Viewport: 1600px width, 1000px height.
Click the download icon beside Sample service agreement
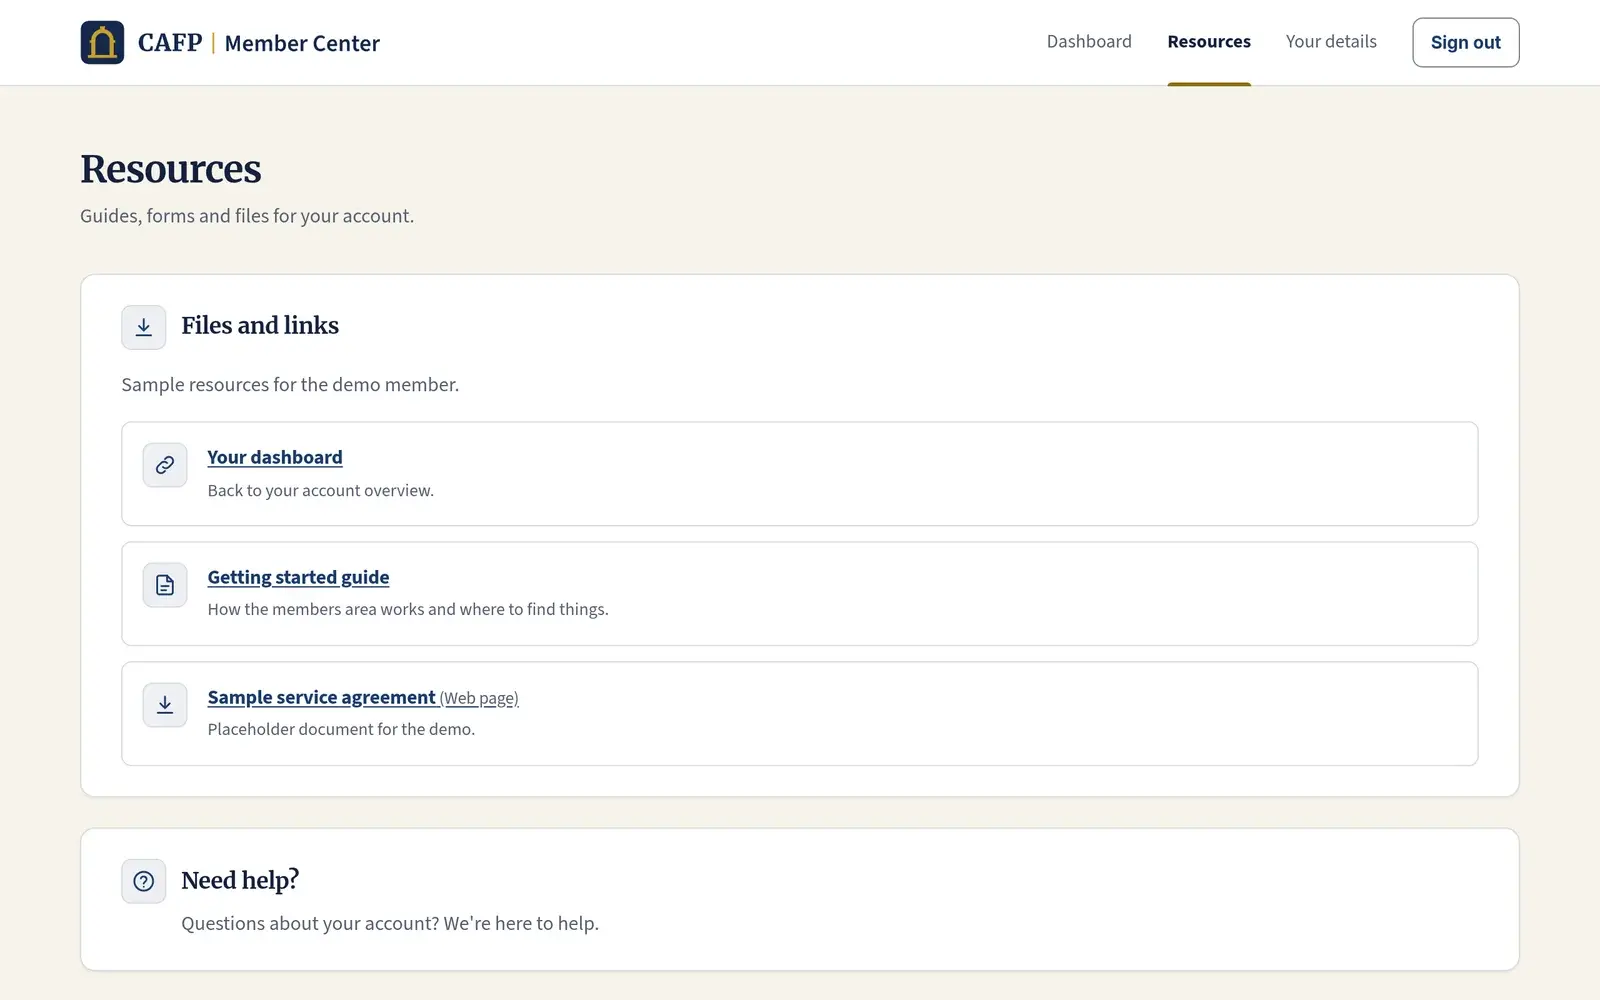coord(165,705)
